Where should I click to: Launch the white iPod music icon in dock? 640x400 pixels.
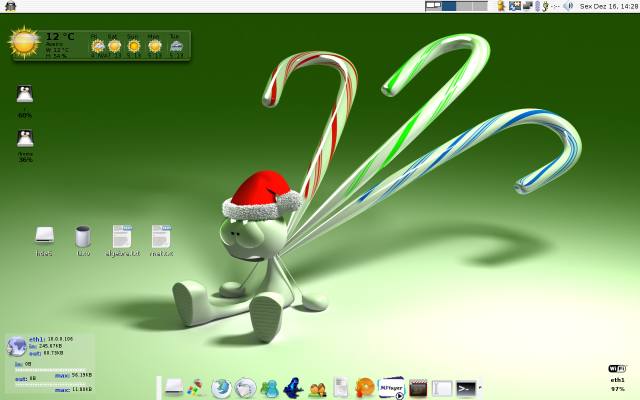point(341,387)
